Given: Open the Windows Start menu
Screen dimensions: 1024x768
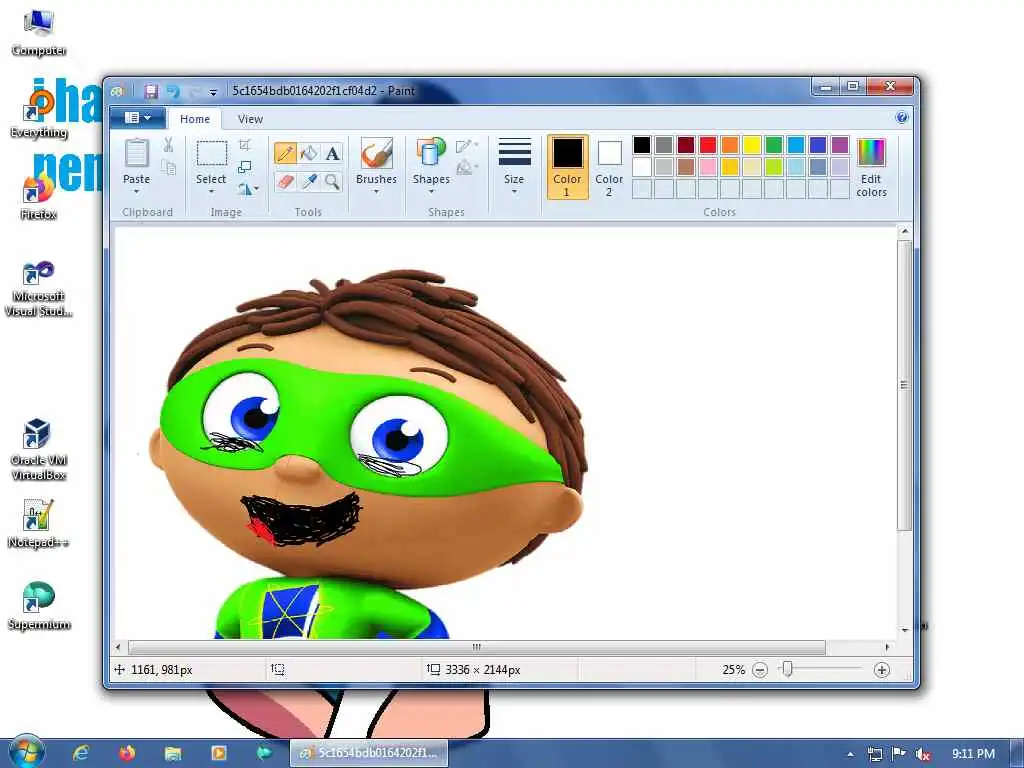Looking at the screenshot, I should tap(25, 752).
